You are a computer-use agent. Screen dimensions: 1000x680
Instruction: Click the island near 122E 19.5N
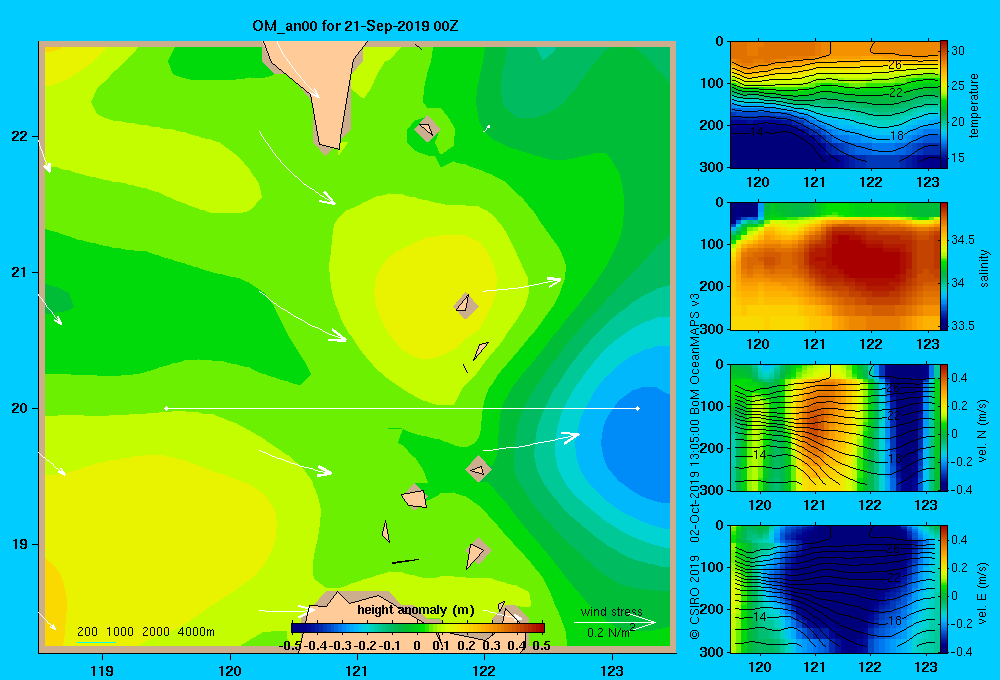tap(478, 469)
